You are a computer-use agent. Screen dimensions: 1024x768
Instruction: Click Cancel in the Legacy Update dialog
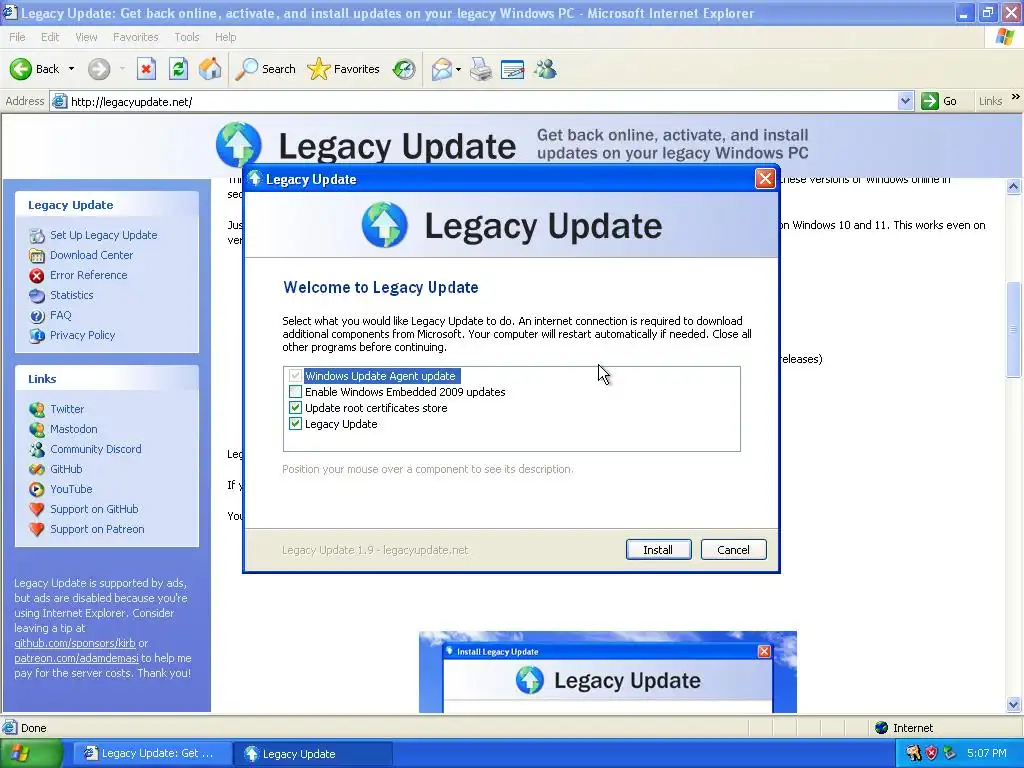pyautogui.click(x=733, y=550)
